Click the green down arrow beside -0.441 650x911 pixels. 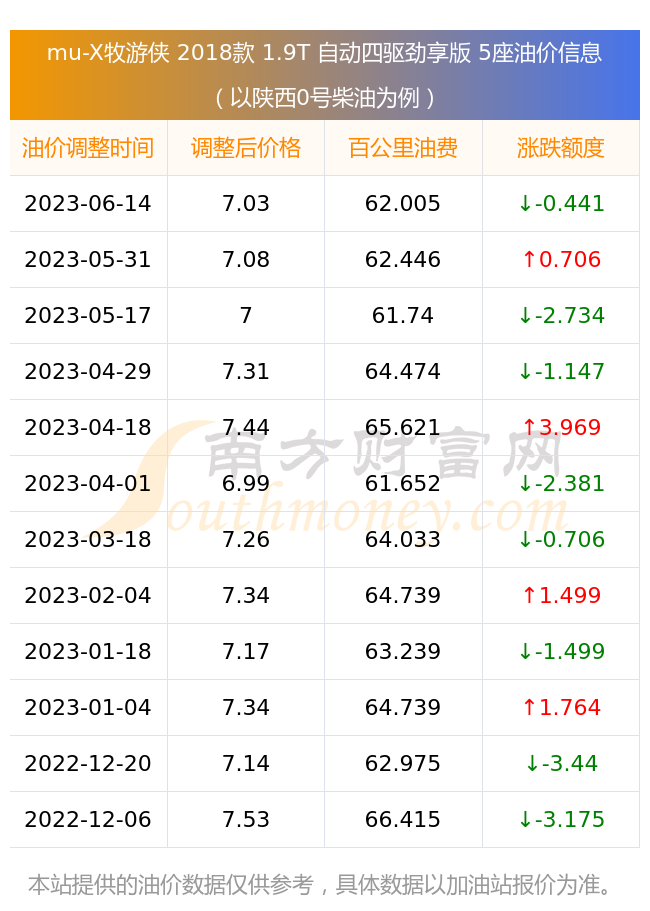point(525,204)
